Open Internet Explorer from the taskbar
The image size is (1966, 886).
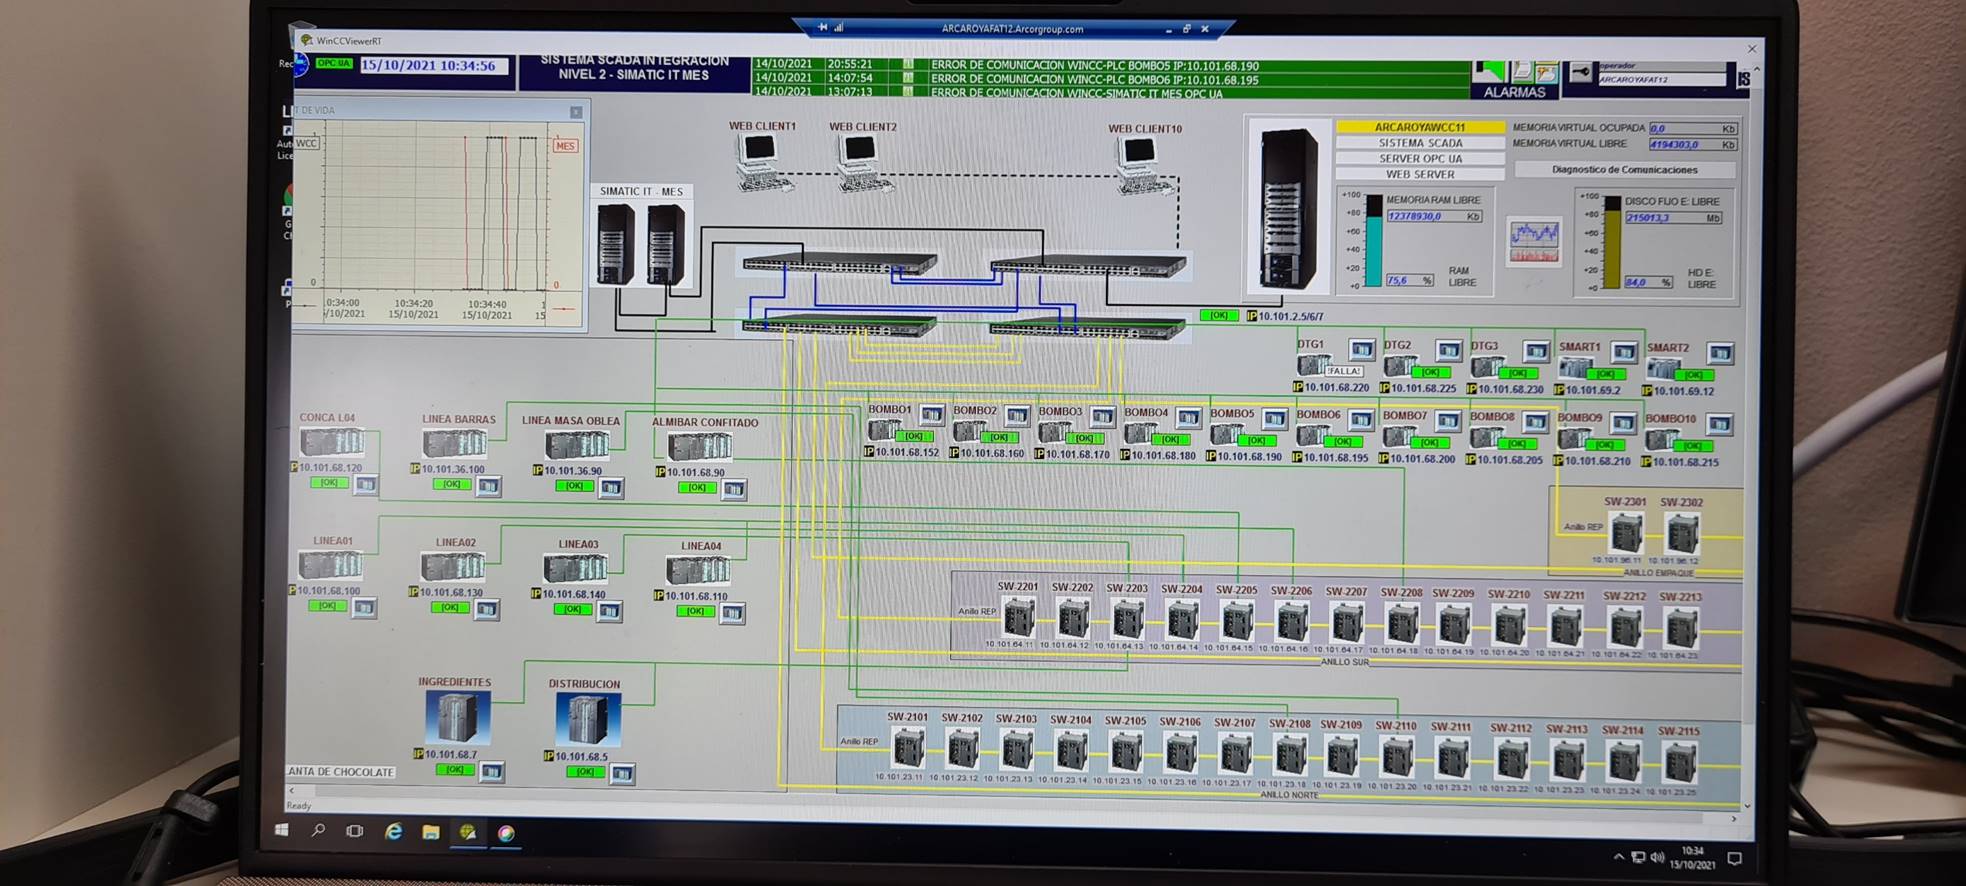(x=393, y=831)
